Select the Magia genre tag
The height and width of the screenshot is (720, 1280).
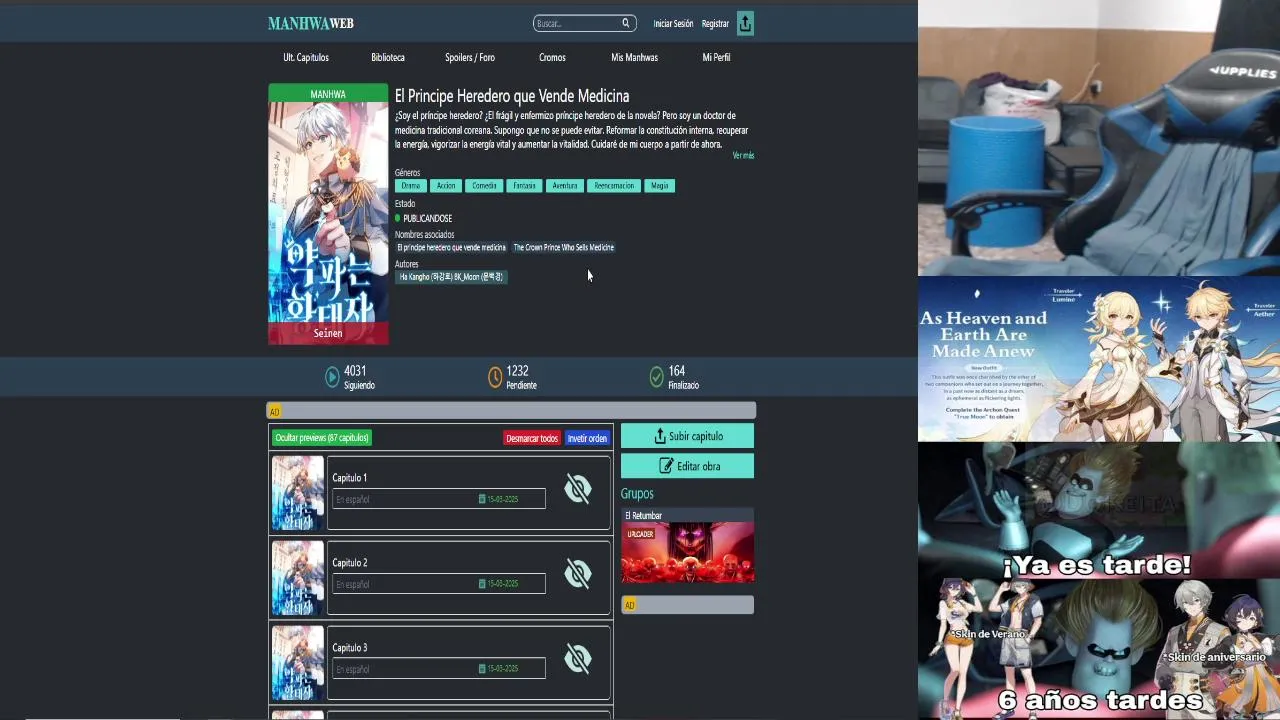coord(660,186)
